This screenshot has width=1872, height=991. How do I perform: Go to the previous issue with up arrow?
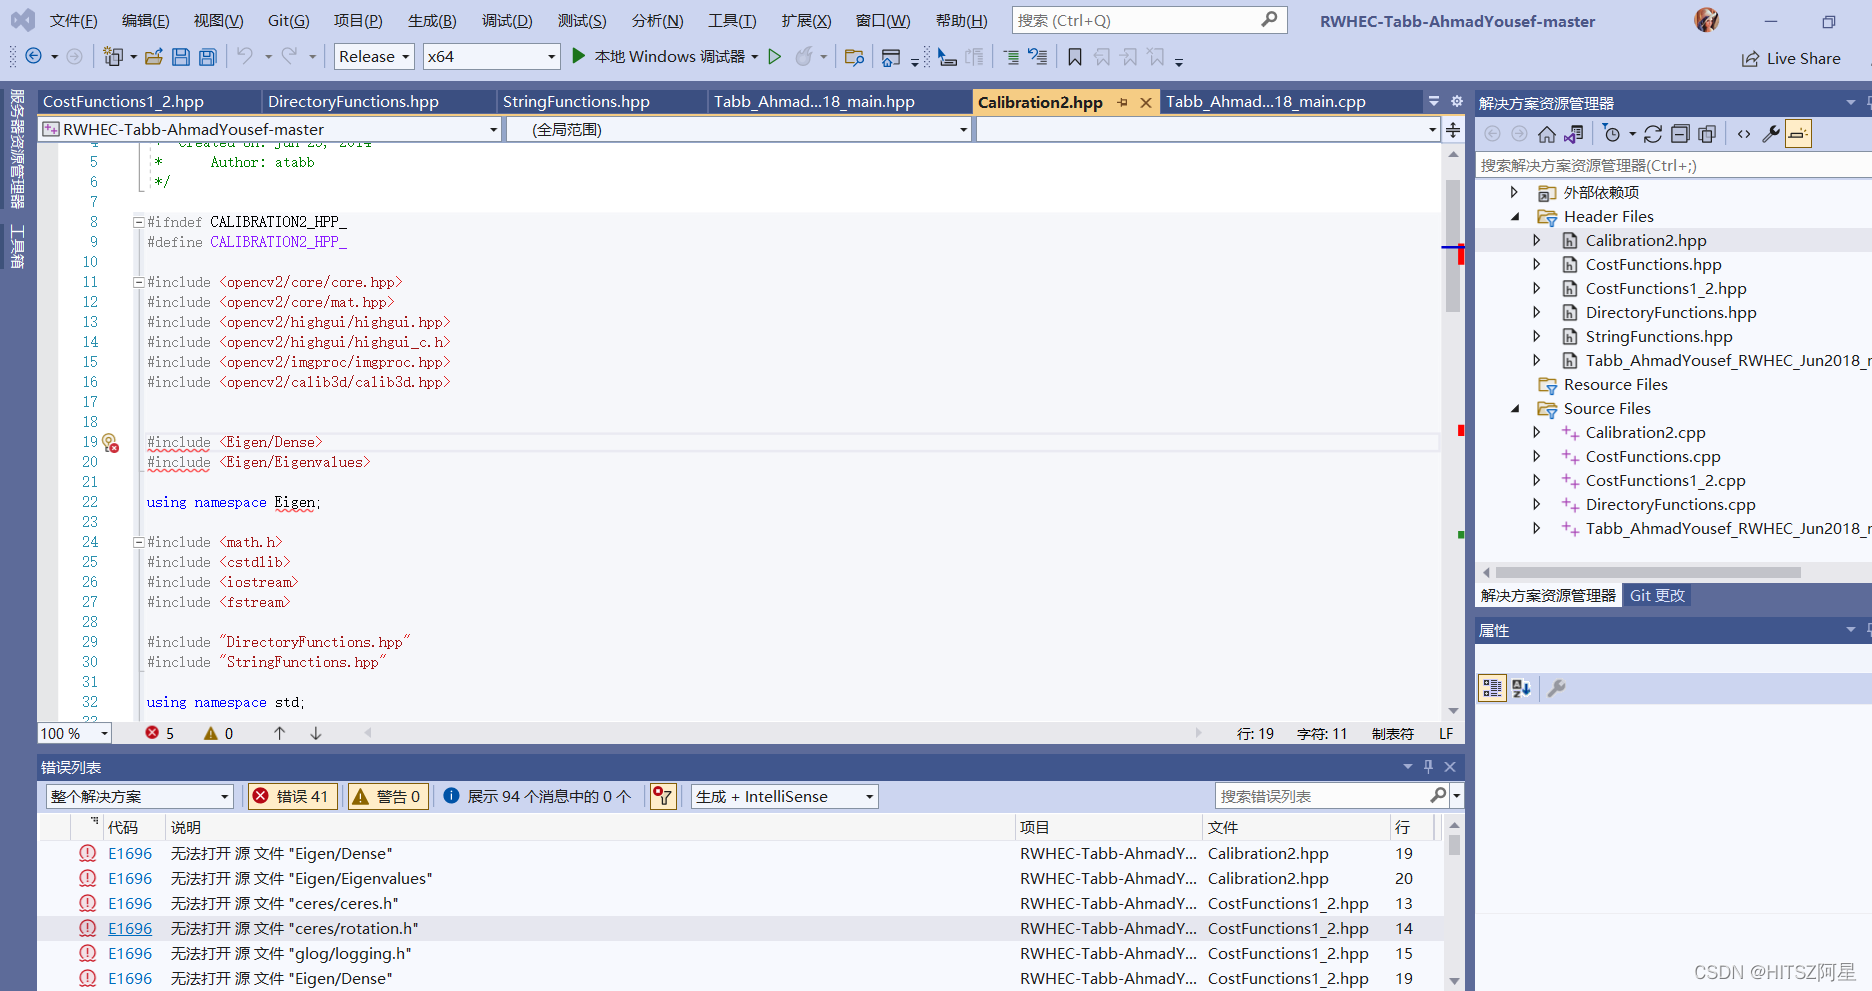(x=280, y=733)
